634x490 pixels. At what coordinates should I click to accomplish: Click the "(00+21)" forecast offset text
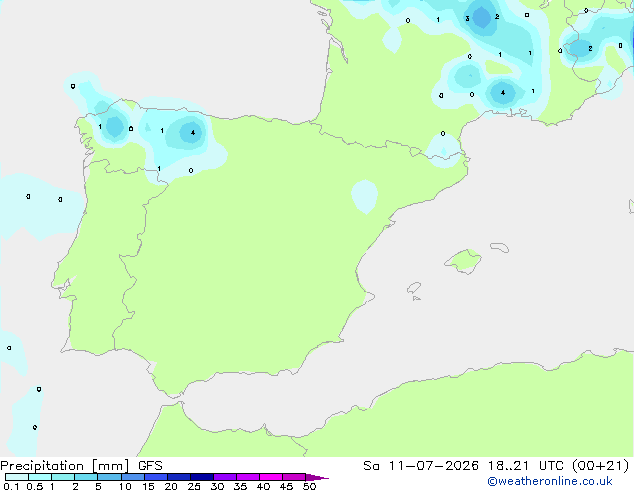click(601, 466)
